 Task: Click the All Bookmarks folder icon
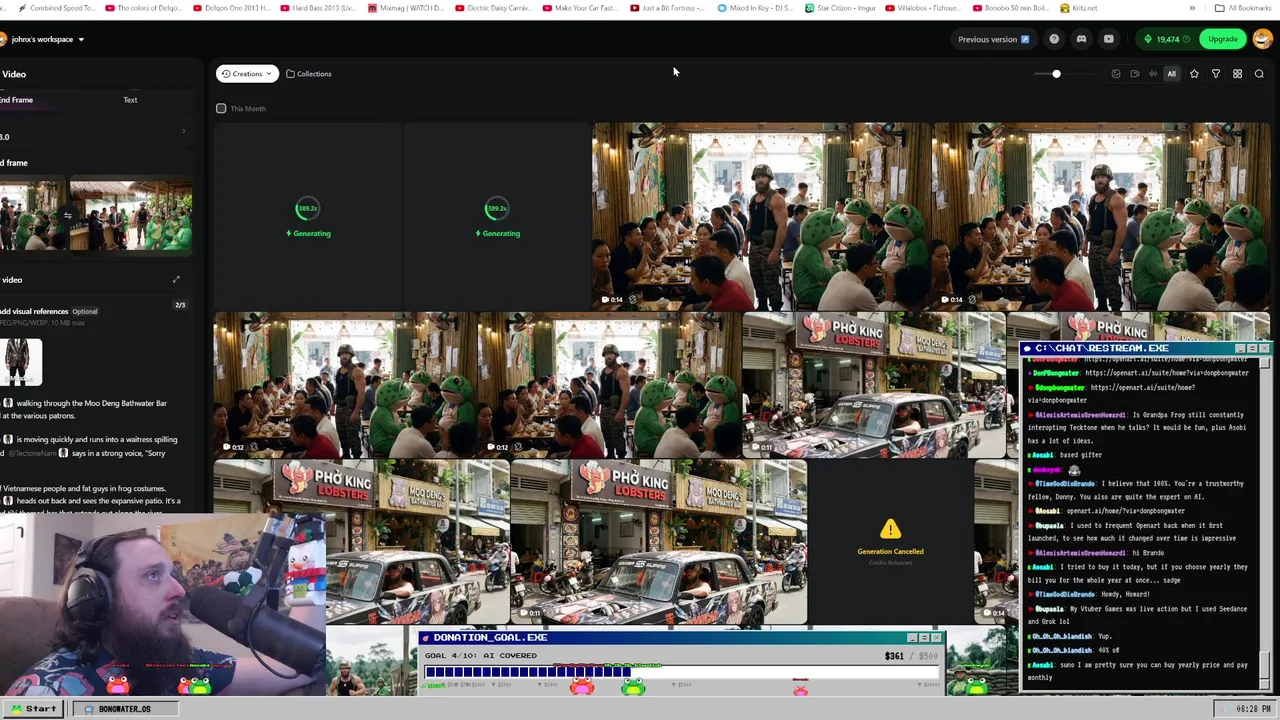pos(1219,8)
